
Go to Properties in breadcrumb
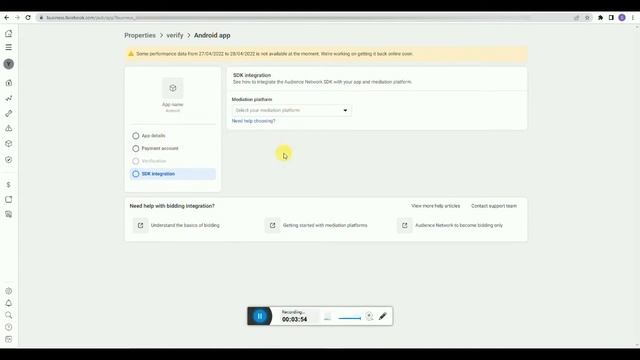(x=140, y=36)
